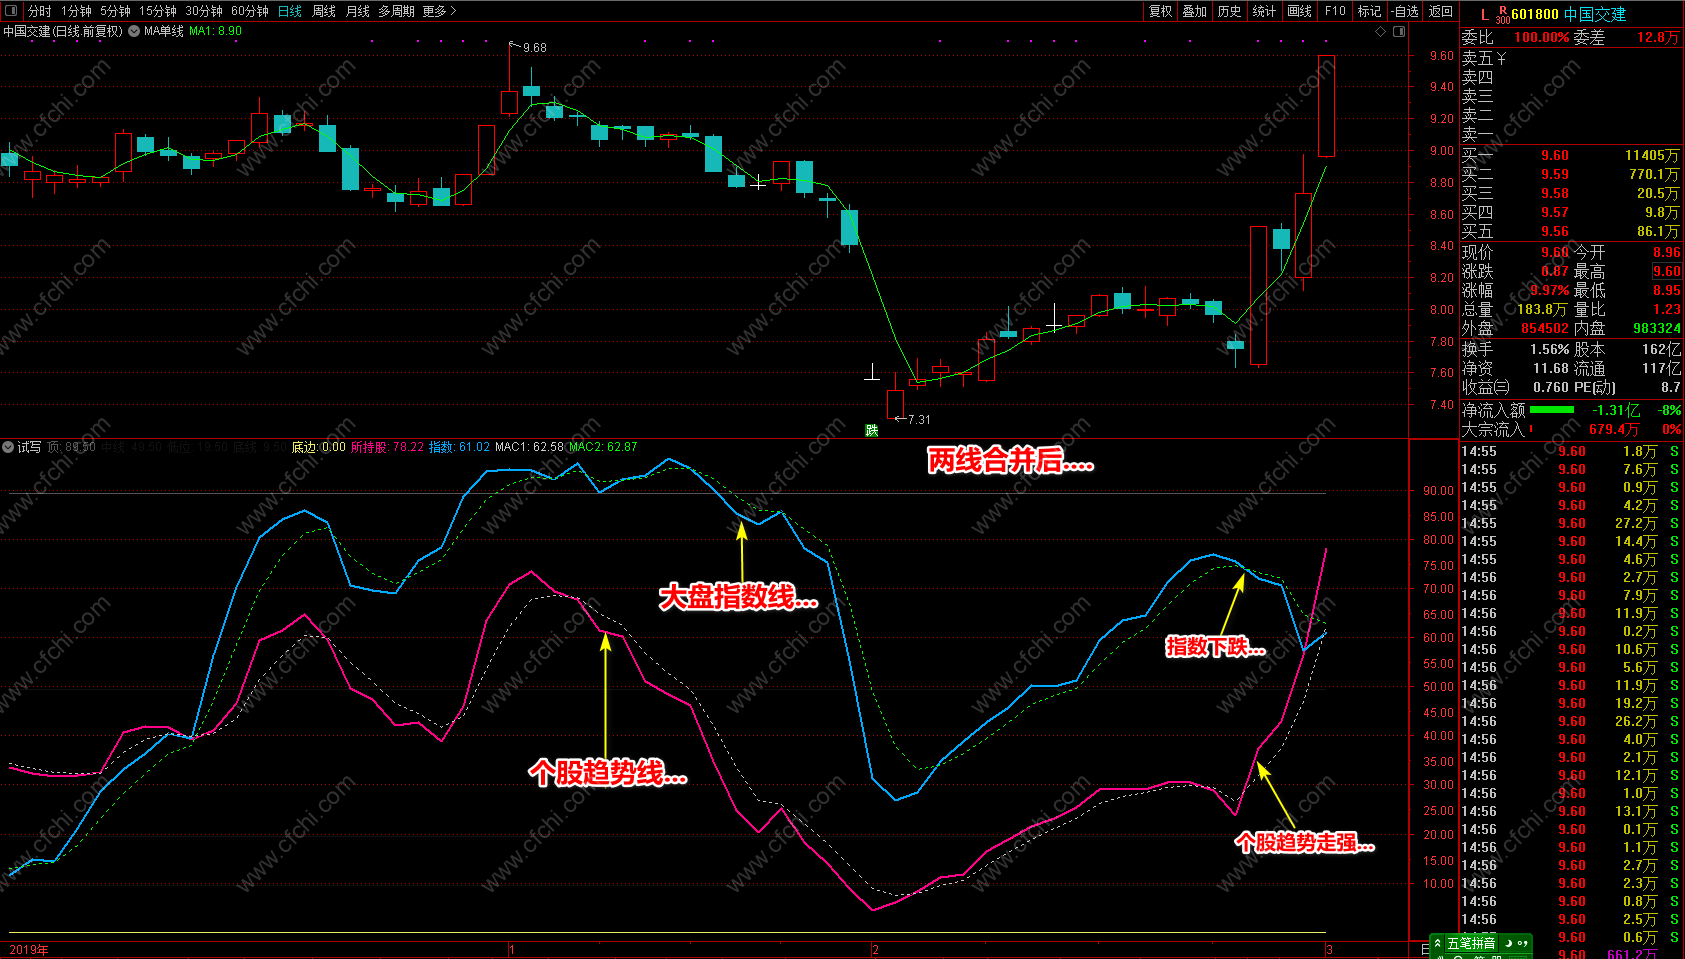Image resolution: width=1685 pixels, height=959 pixels.
Task: Click the green 净流入额 progress bar
Action: (x=1551, y=409)
